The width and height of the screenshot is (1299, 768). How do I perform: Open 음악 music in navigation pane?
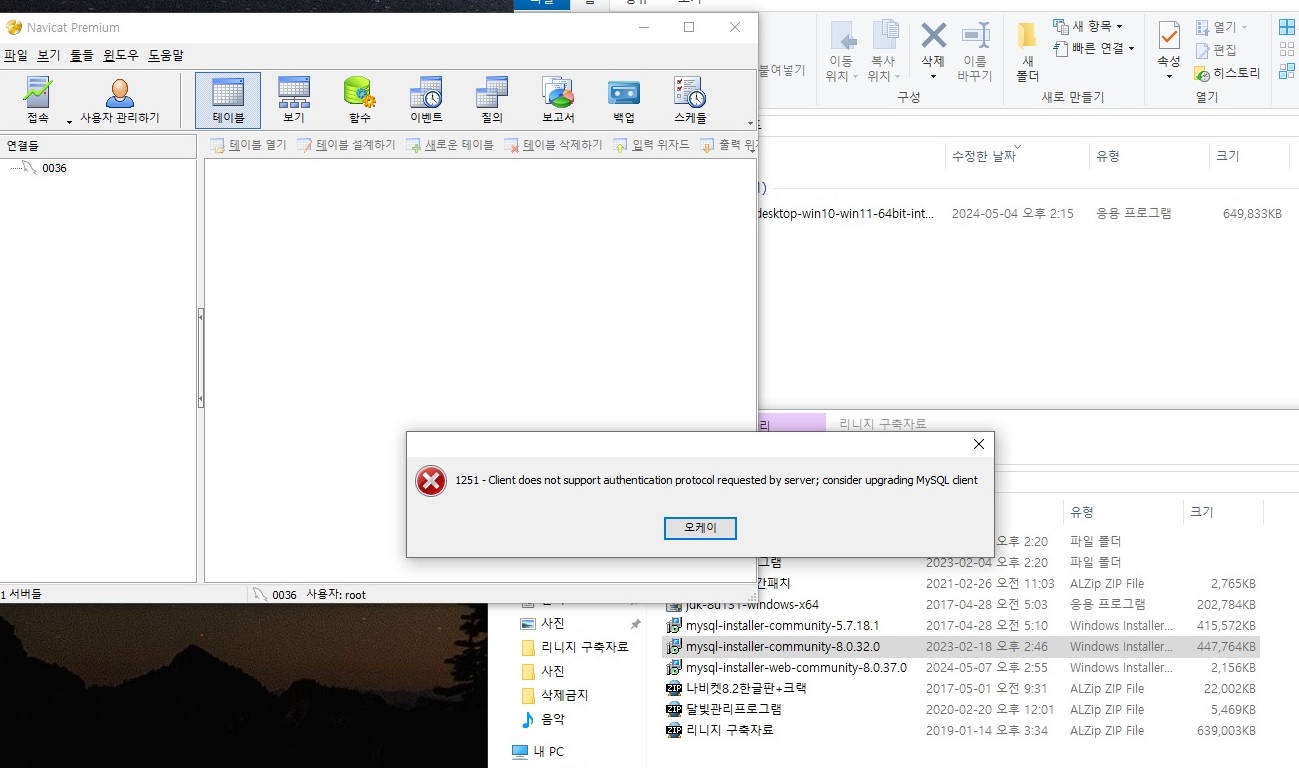(542, 719)
